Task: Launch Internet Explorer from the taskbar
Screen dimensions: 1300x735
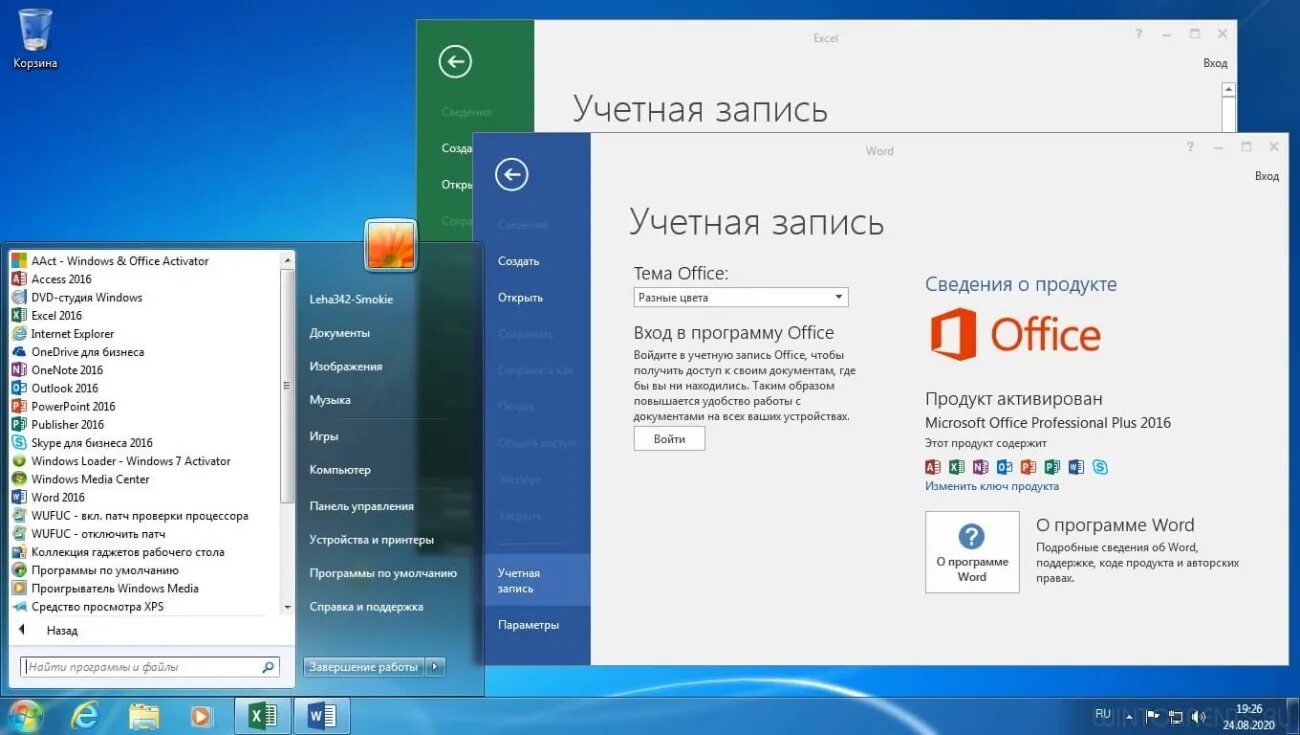Action: click(x=85, y=716)
